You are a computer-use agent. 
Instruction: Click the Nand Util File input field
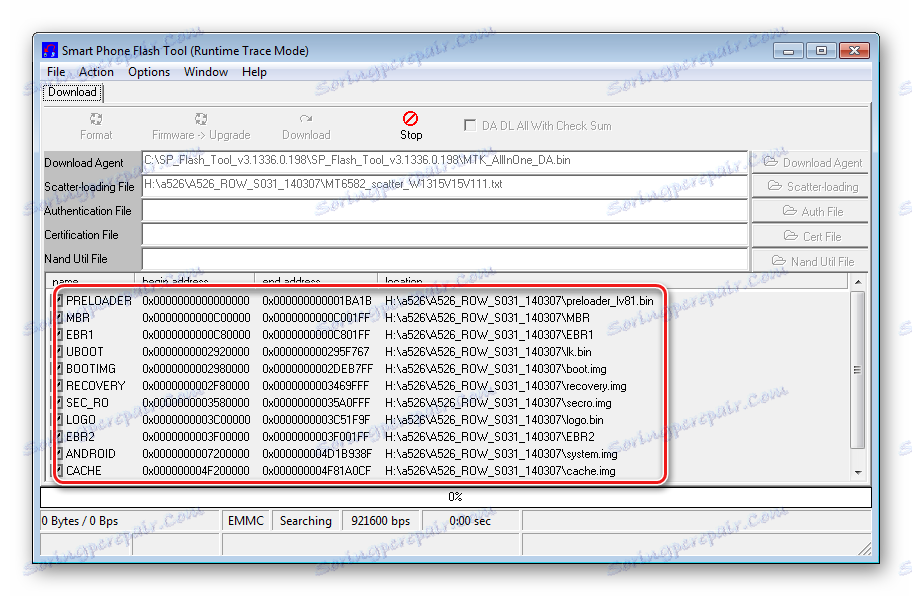click(444, 259)
